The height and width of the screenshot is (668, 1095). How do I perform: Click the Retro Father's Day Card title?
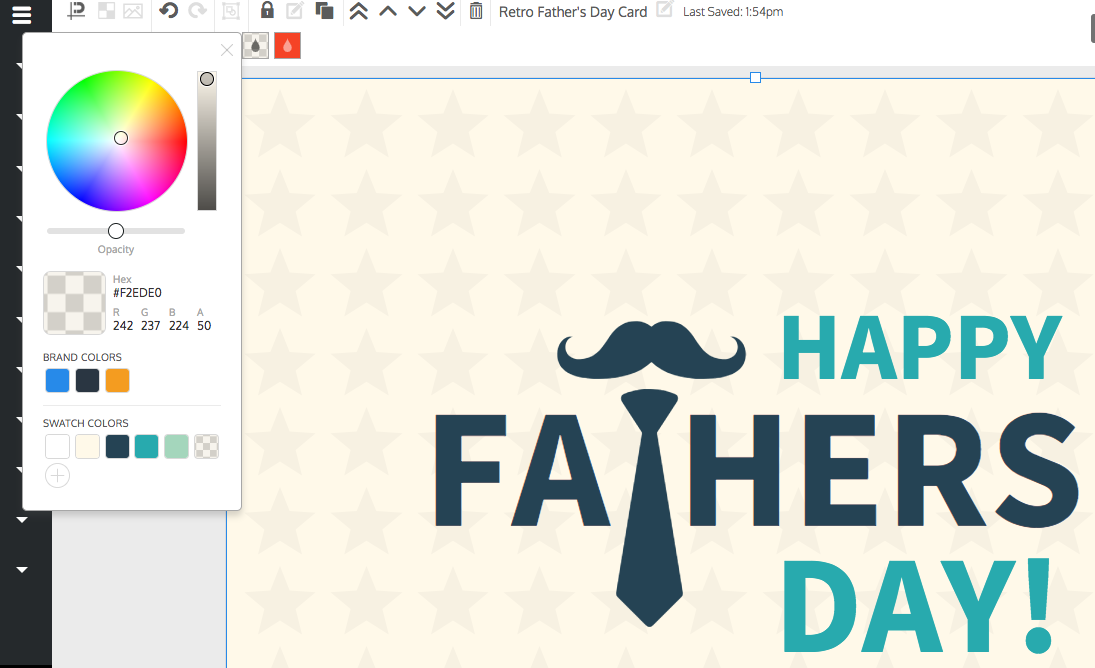click(x=573, y=12)
